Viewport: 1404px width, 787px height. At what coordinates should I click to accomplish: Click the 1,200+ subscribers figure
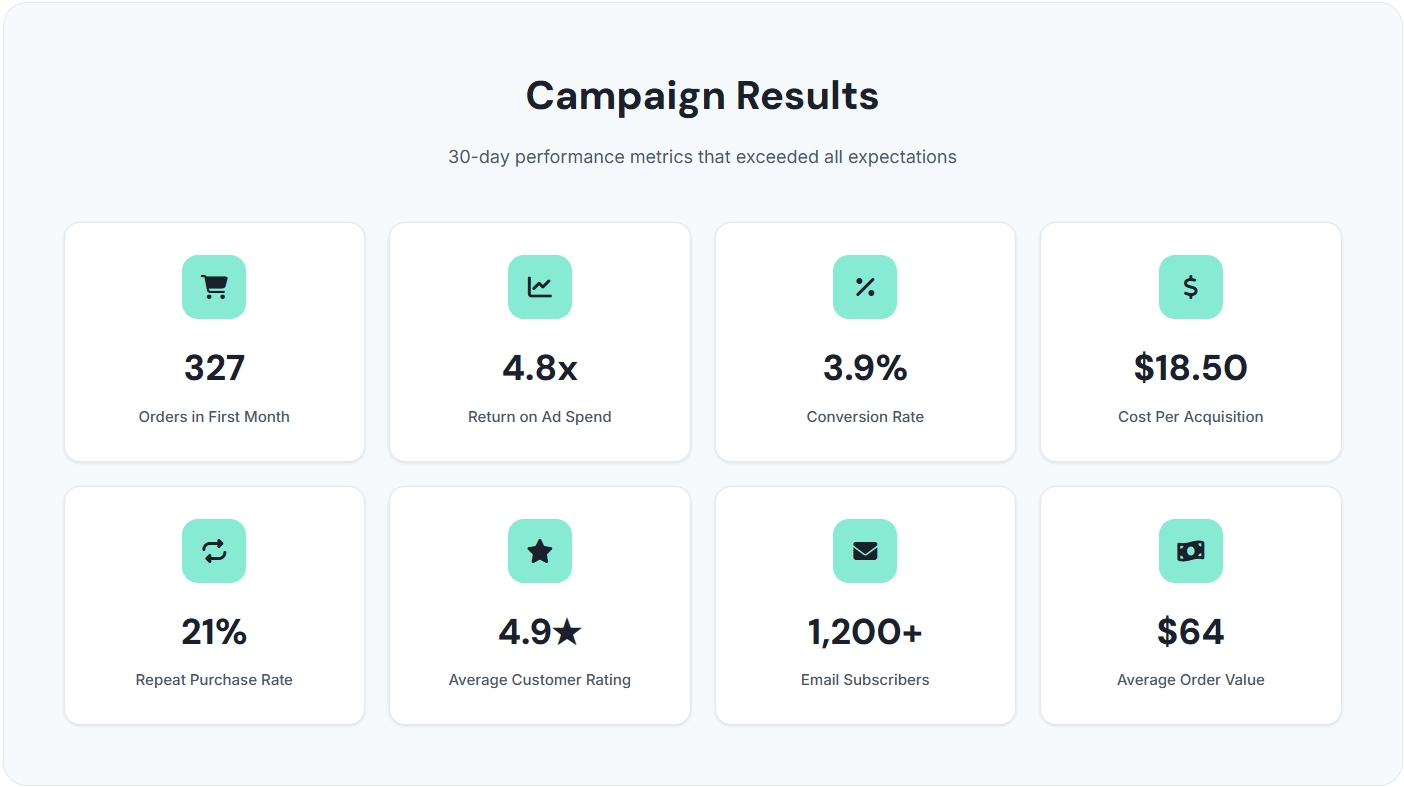865,632
